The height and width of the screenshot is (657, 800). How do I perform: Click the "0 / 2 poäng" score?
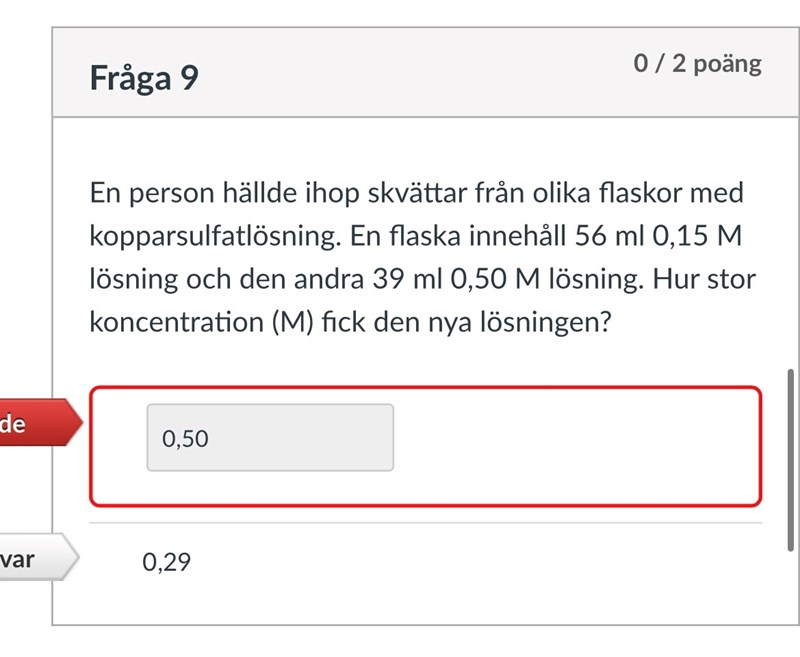click(x=697, y=64)
